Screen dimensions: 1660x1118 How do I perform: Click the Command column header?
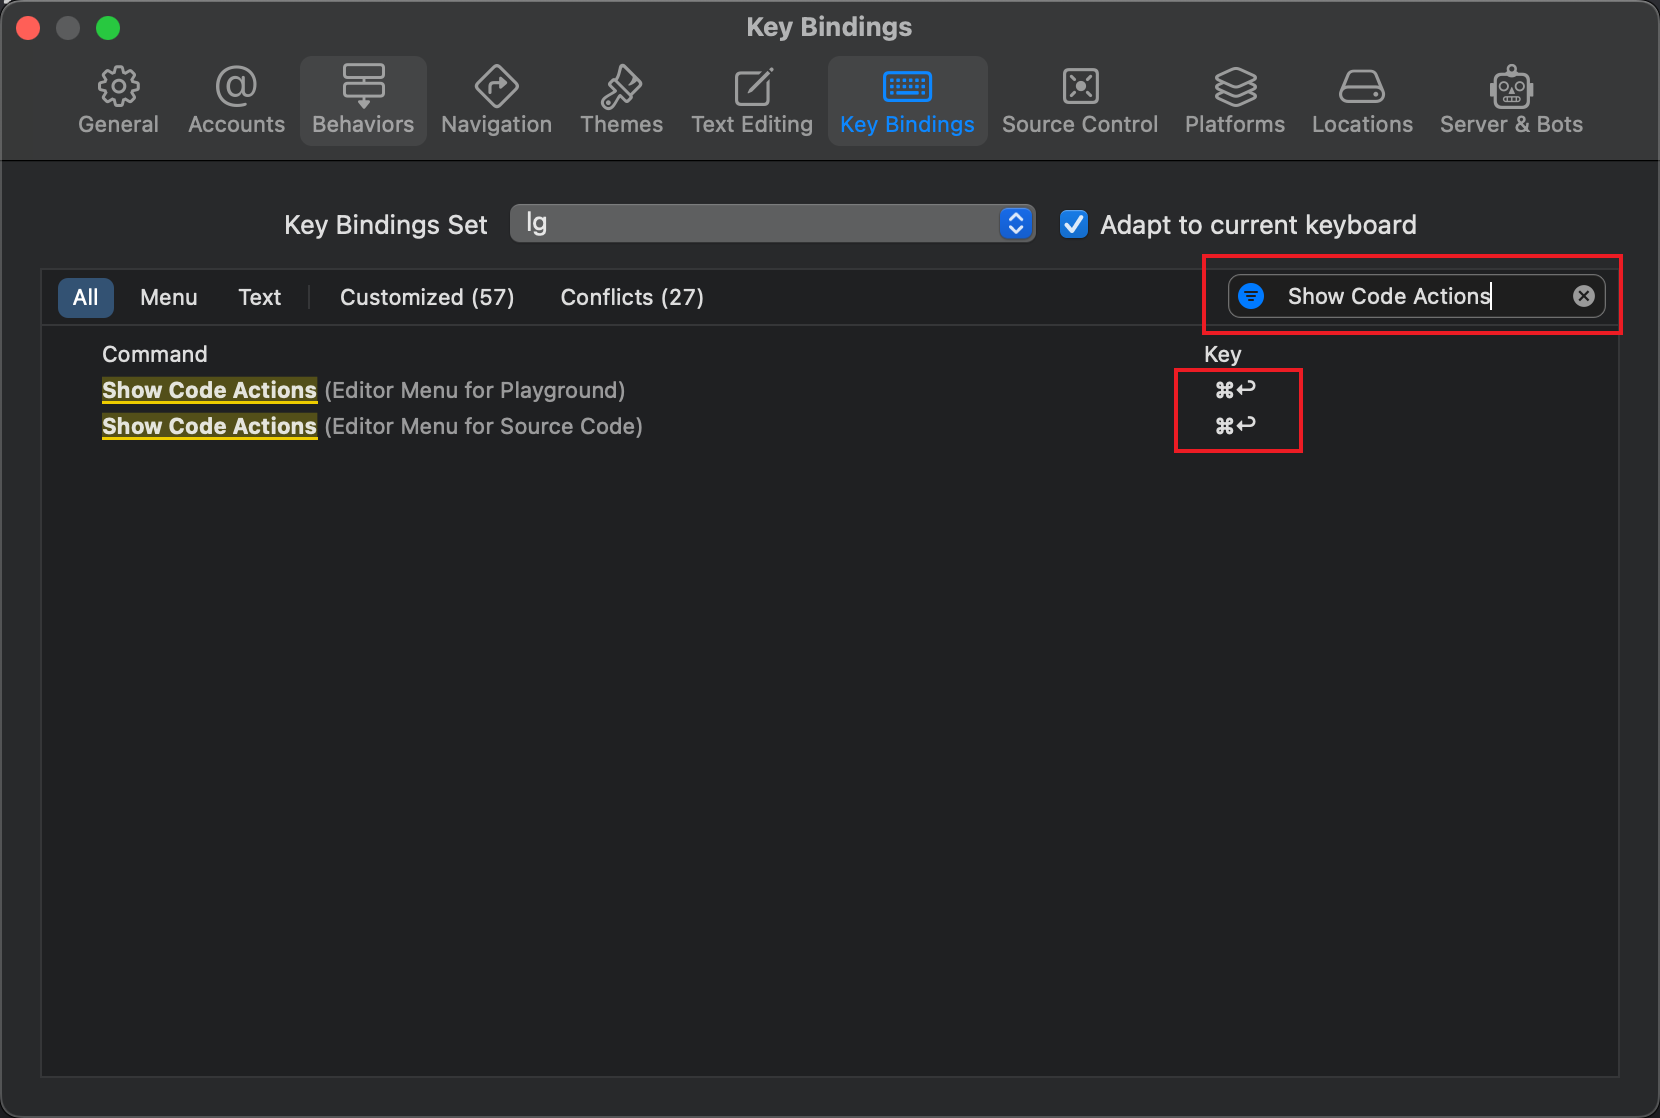[155, 354]
